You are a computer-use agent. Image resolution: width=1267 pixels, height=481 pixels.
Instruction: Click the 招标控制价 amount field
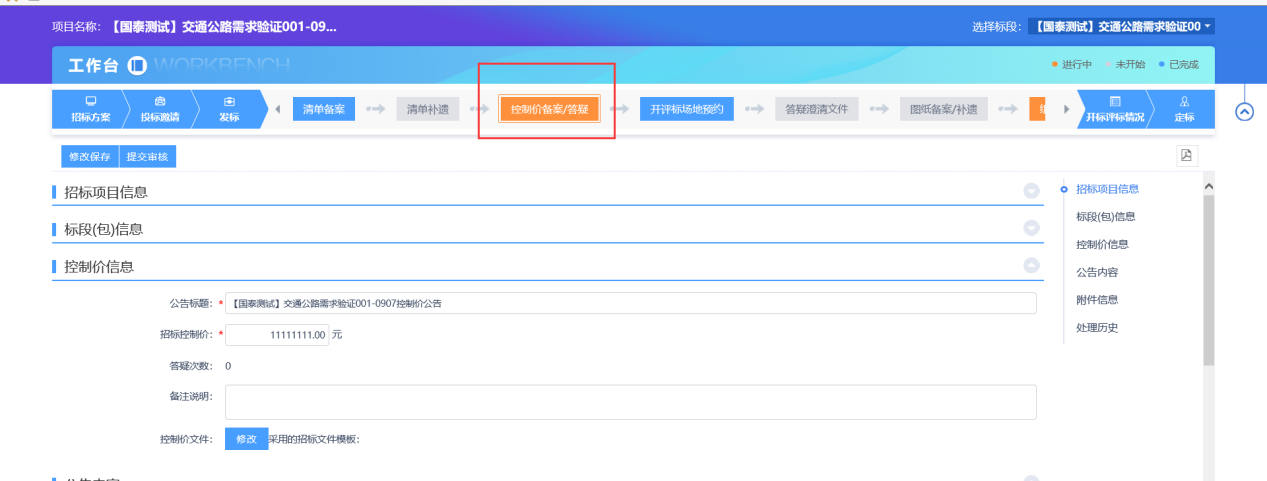tap(278, 335)
